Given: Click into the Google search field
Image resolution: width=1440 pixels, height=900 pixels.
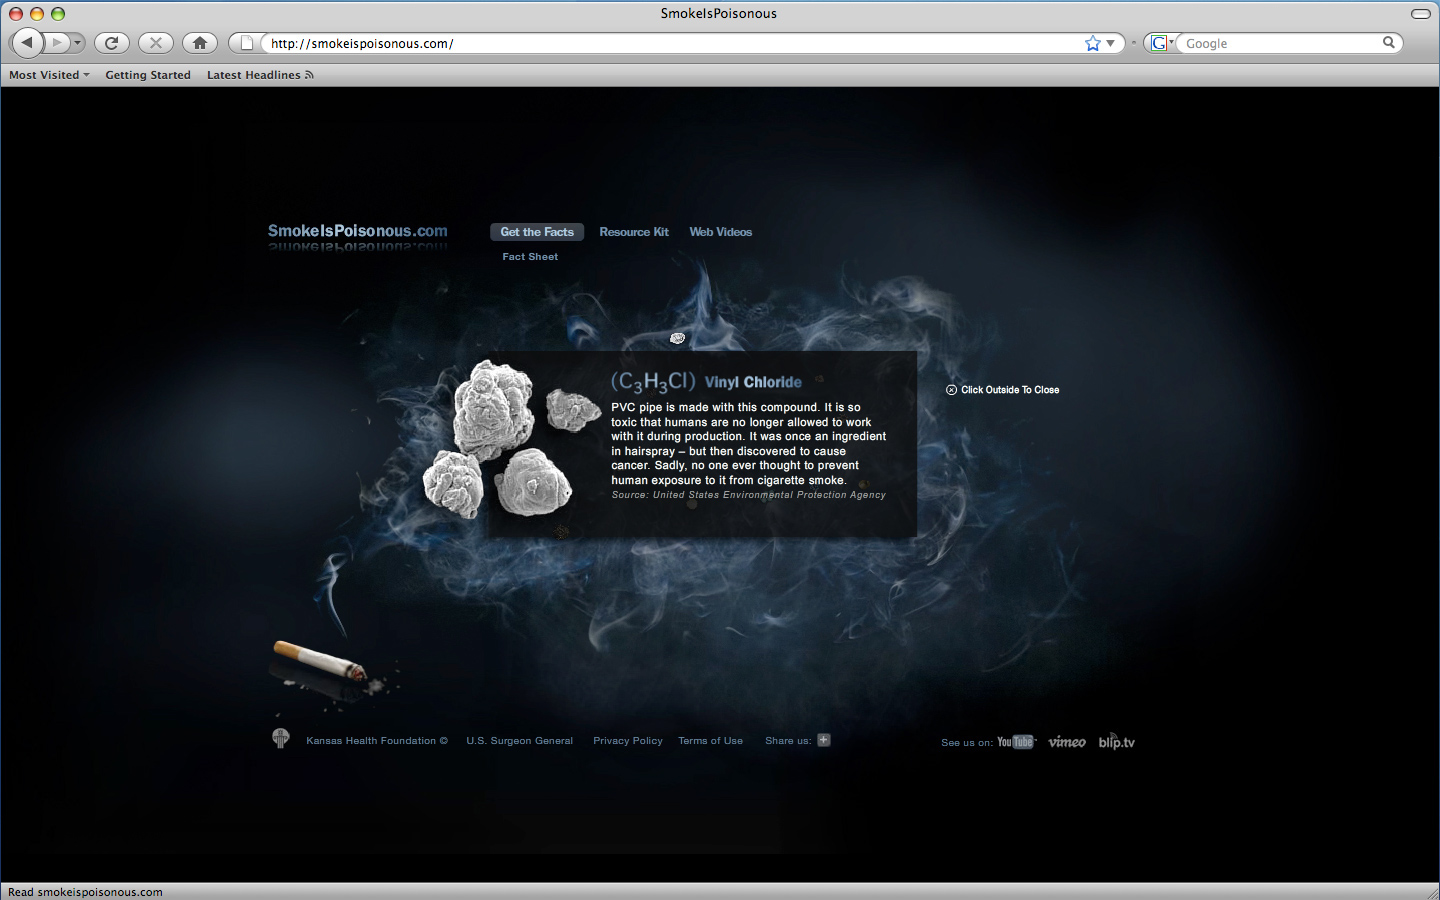Looking at the screenshot, I should pyautogui.click(x=1280, y=43).
